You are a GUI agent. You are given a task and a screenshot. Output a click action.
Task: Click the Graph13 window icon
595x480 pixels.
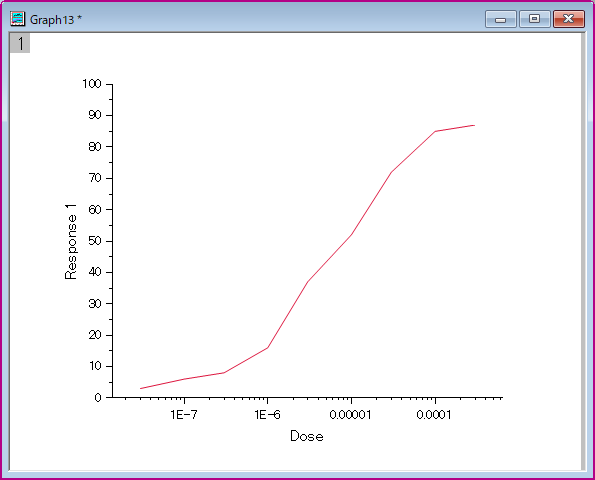coord(17,19)
